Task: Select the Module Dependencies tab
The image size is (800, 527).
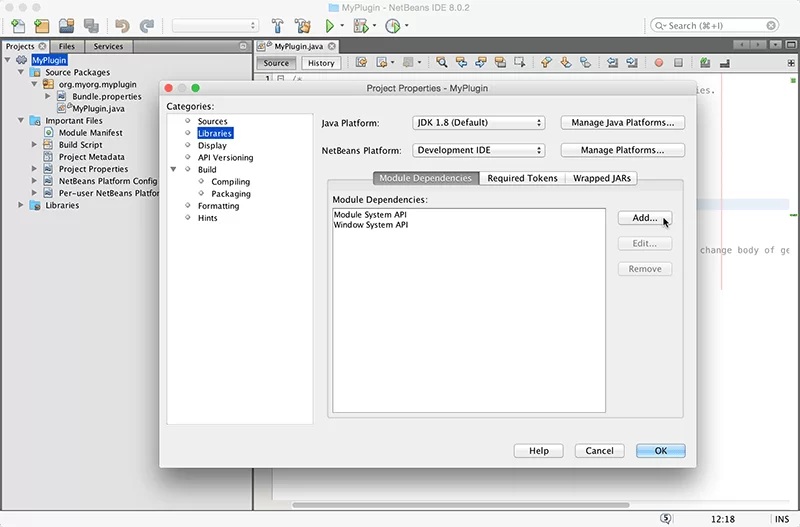Action: click(x=426, y=178)
